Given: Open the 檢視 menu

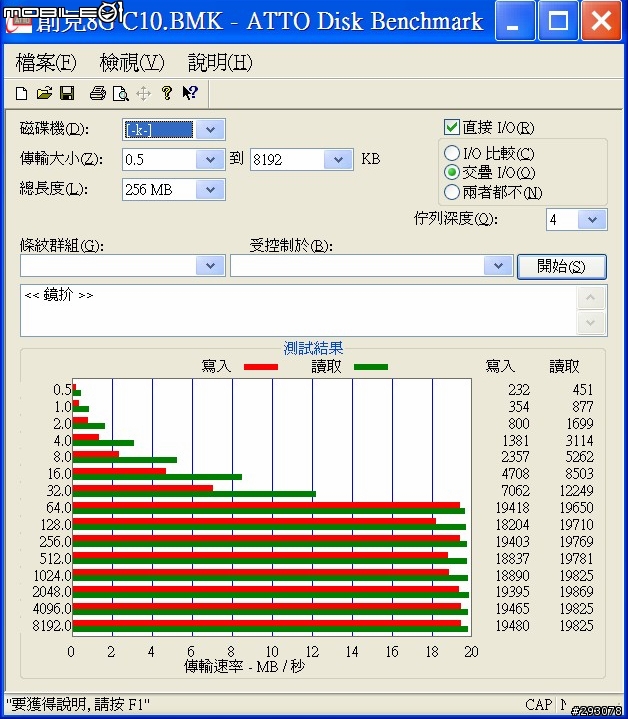Looking at the screenshot, I should click(x=132, y=62).
